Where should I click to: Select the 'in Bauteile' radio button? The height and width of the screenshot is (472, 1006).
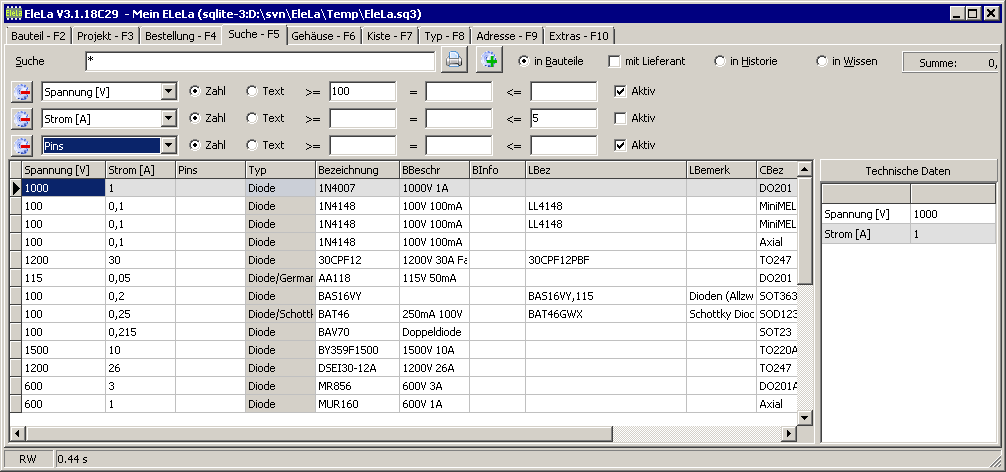[x=524, y=62]
